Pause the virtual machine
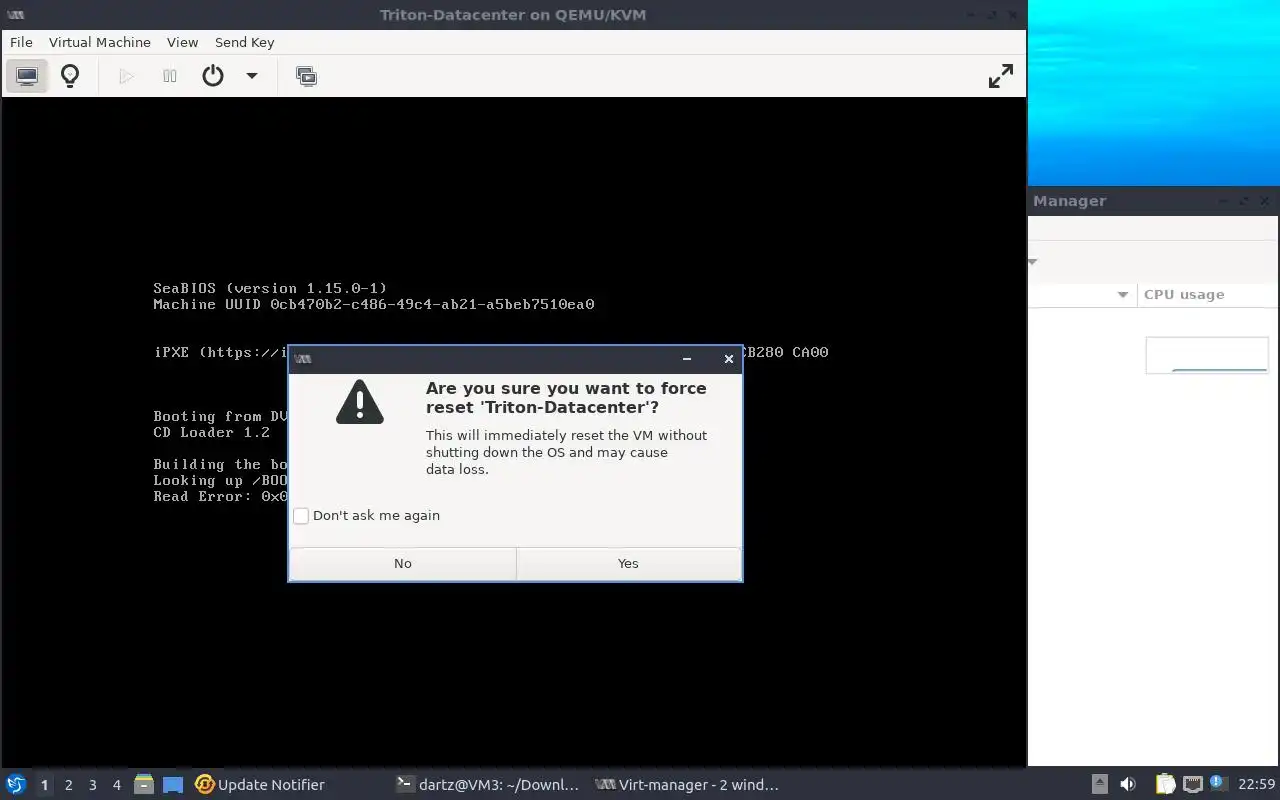The image size is (1280, 800). (170, 76)
